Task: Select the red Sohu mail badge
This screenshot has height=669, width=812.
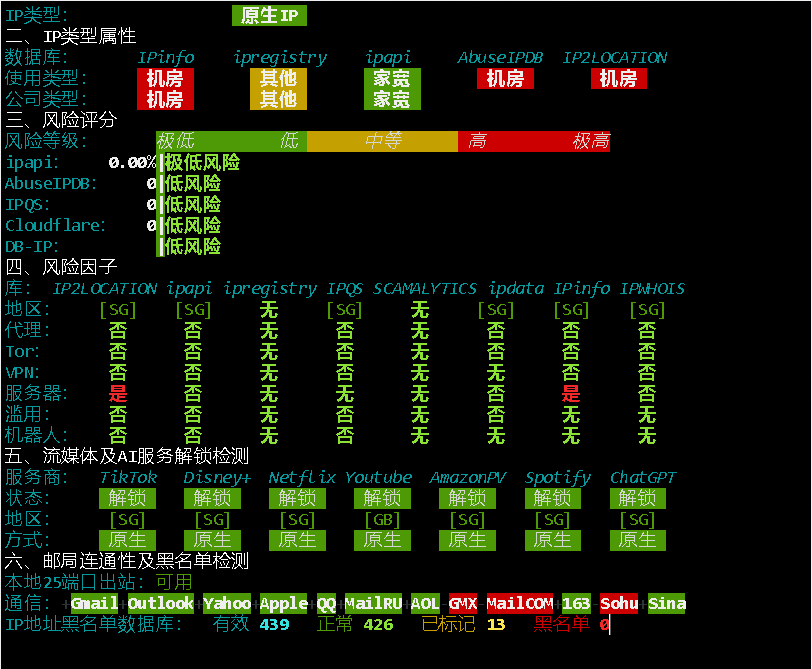Action: (x=618, y=603)
